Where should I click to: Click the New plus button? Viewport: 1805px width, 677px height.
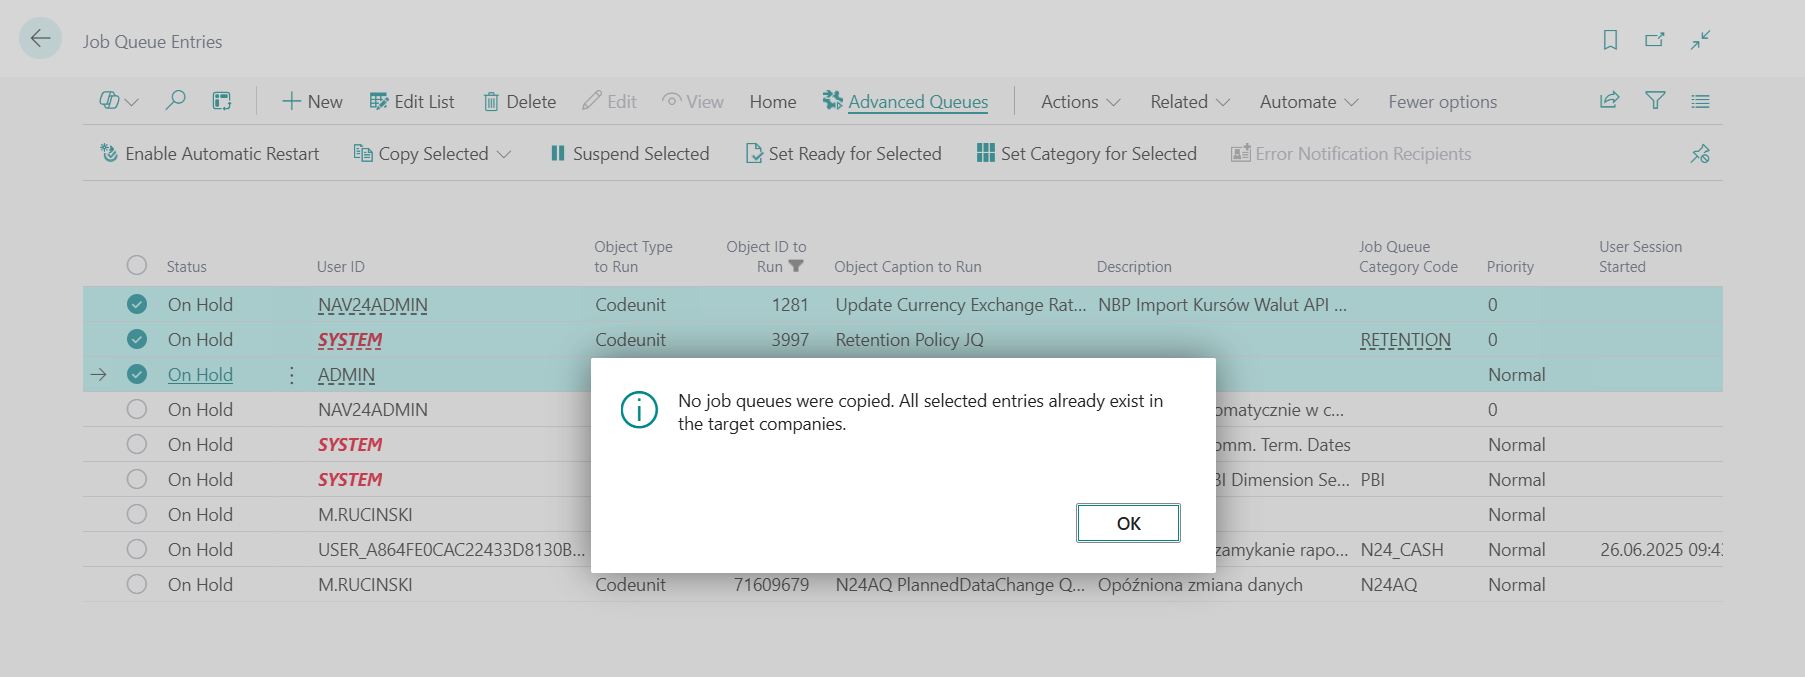point(312,101)
